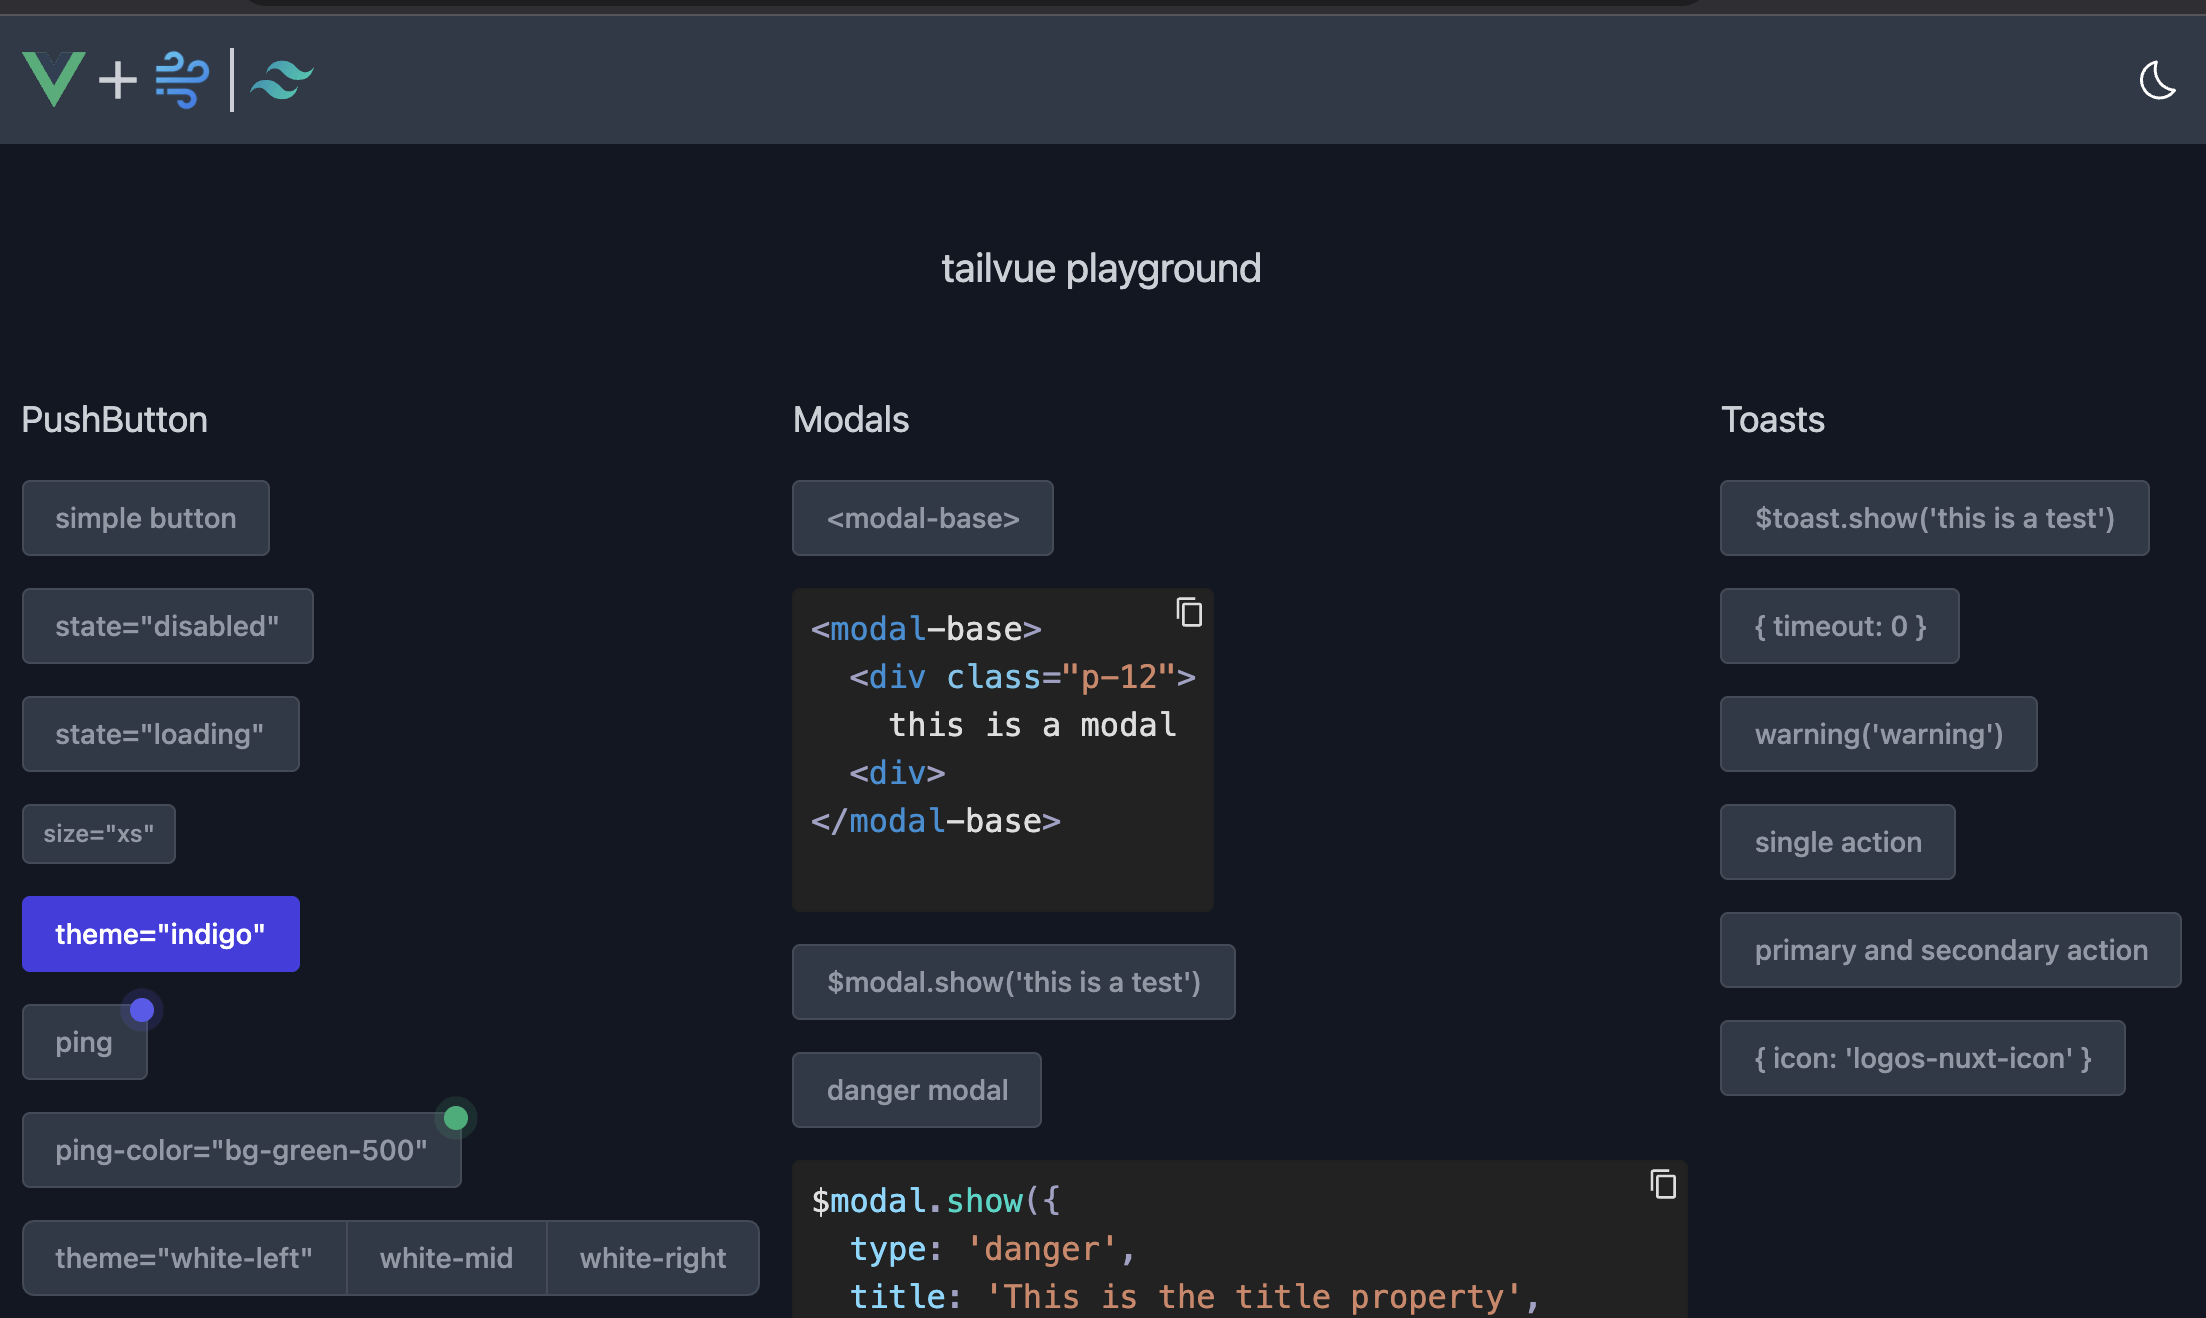Open the <modal-base> modal
This screenshot has height=1318, width=2206.
tap(922, 518)
